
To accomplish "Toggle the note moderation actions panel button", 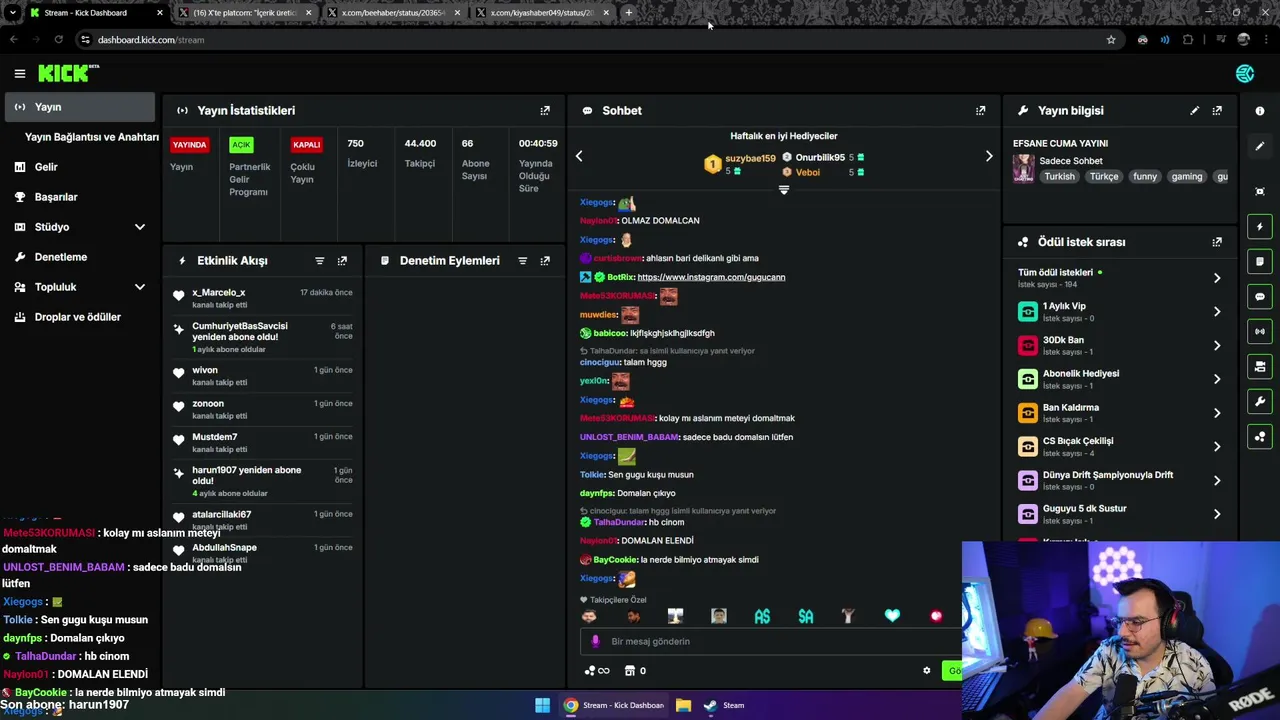I will pos(1260,262).
